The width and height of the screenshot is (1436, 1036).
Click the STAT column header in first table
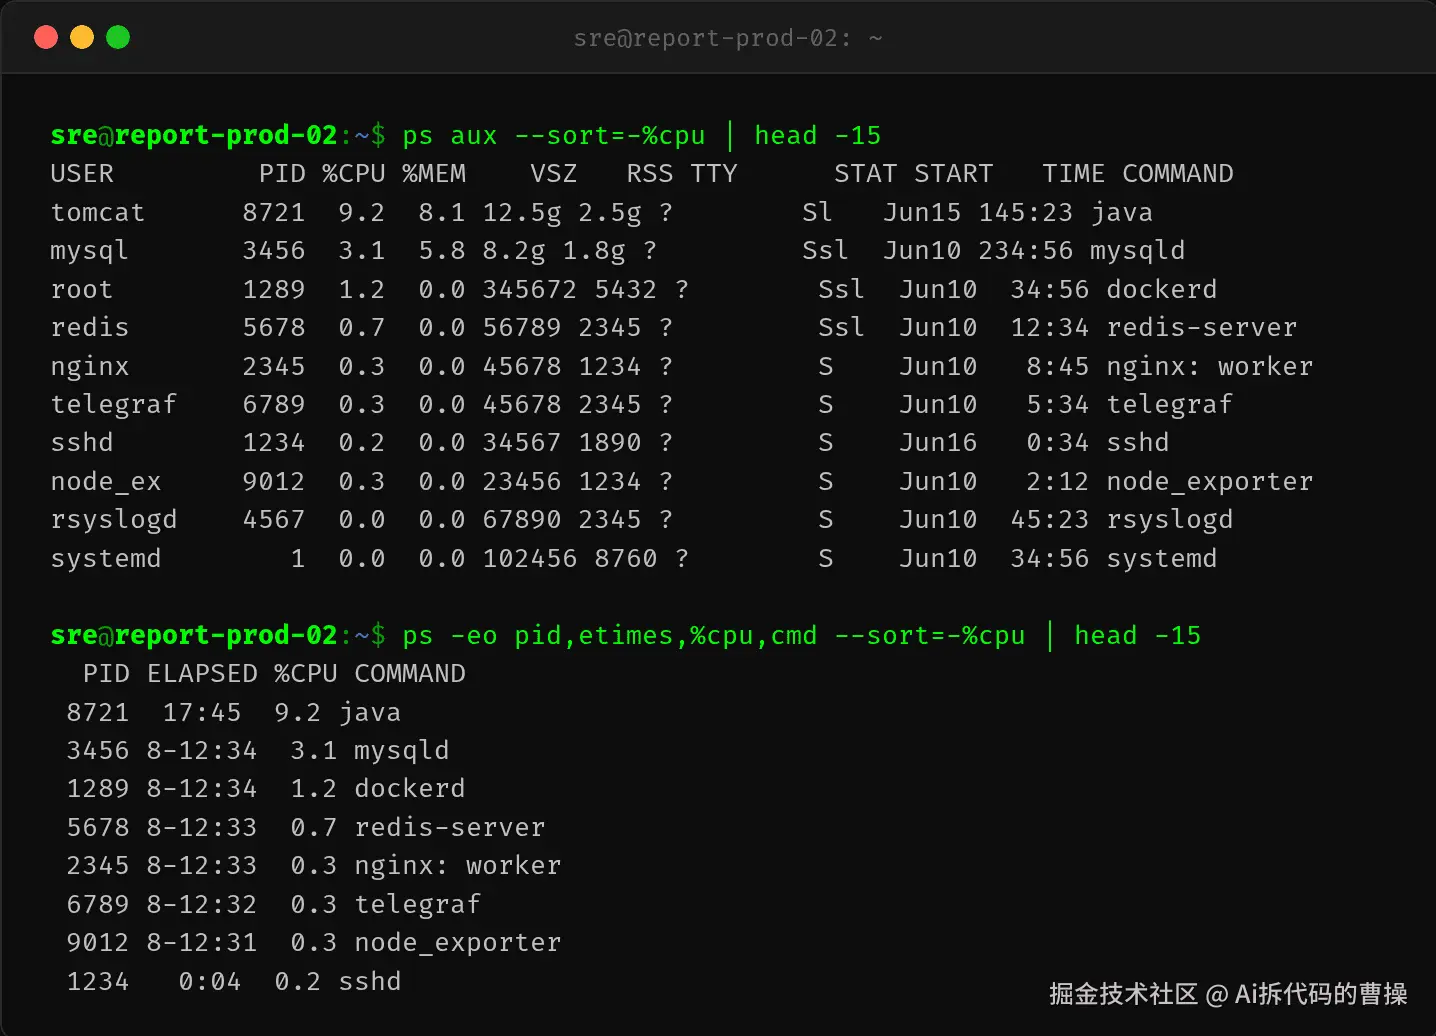866,173
